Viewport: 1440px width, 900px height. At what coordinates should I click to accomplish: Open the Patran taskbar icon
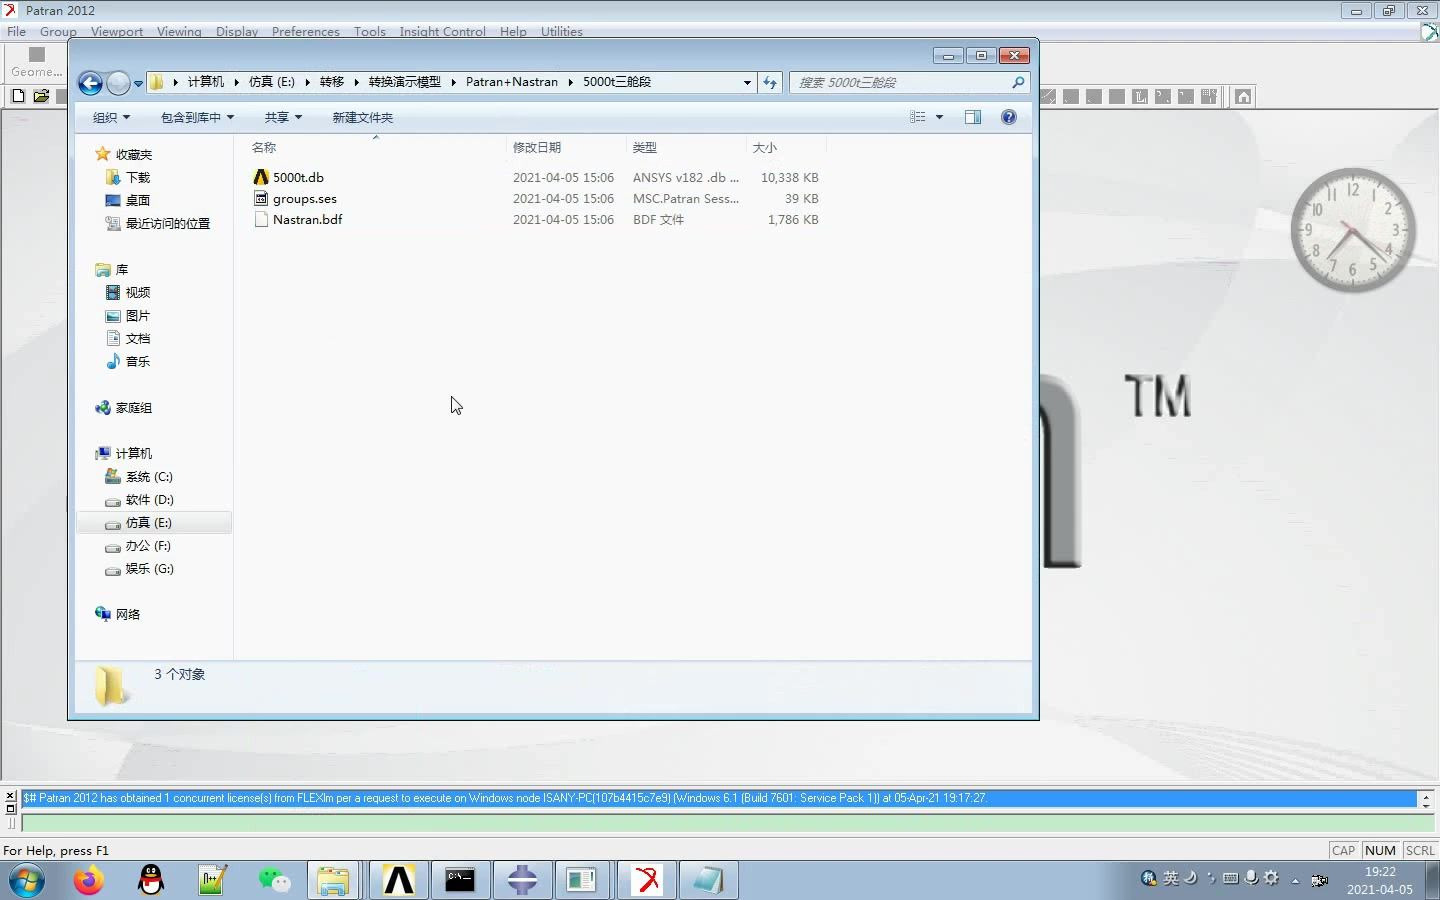646,880
